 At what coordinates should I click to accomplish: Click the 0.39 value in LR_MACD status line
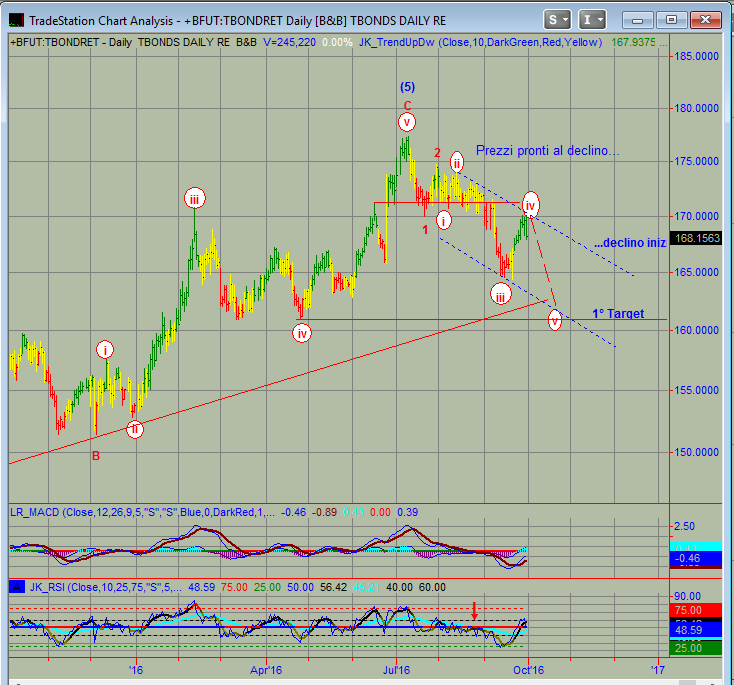pyautogui.click(x=407, y=512)
